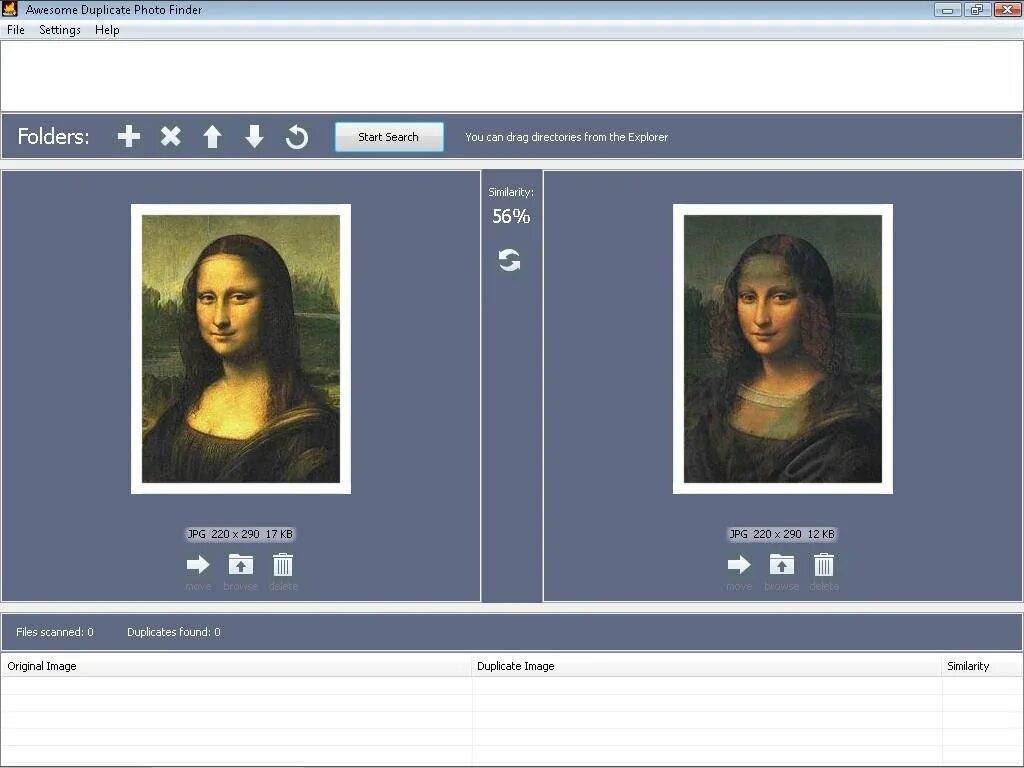1024x768 pixels.
Task: Click the Start Search button
Action: point(389,137)
